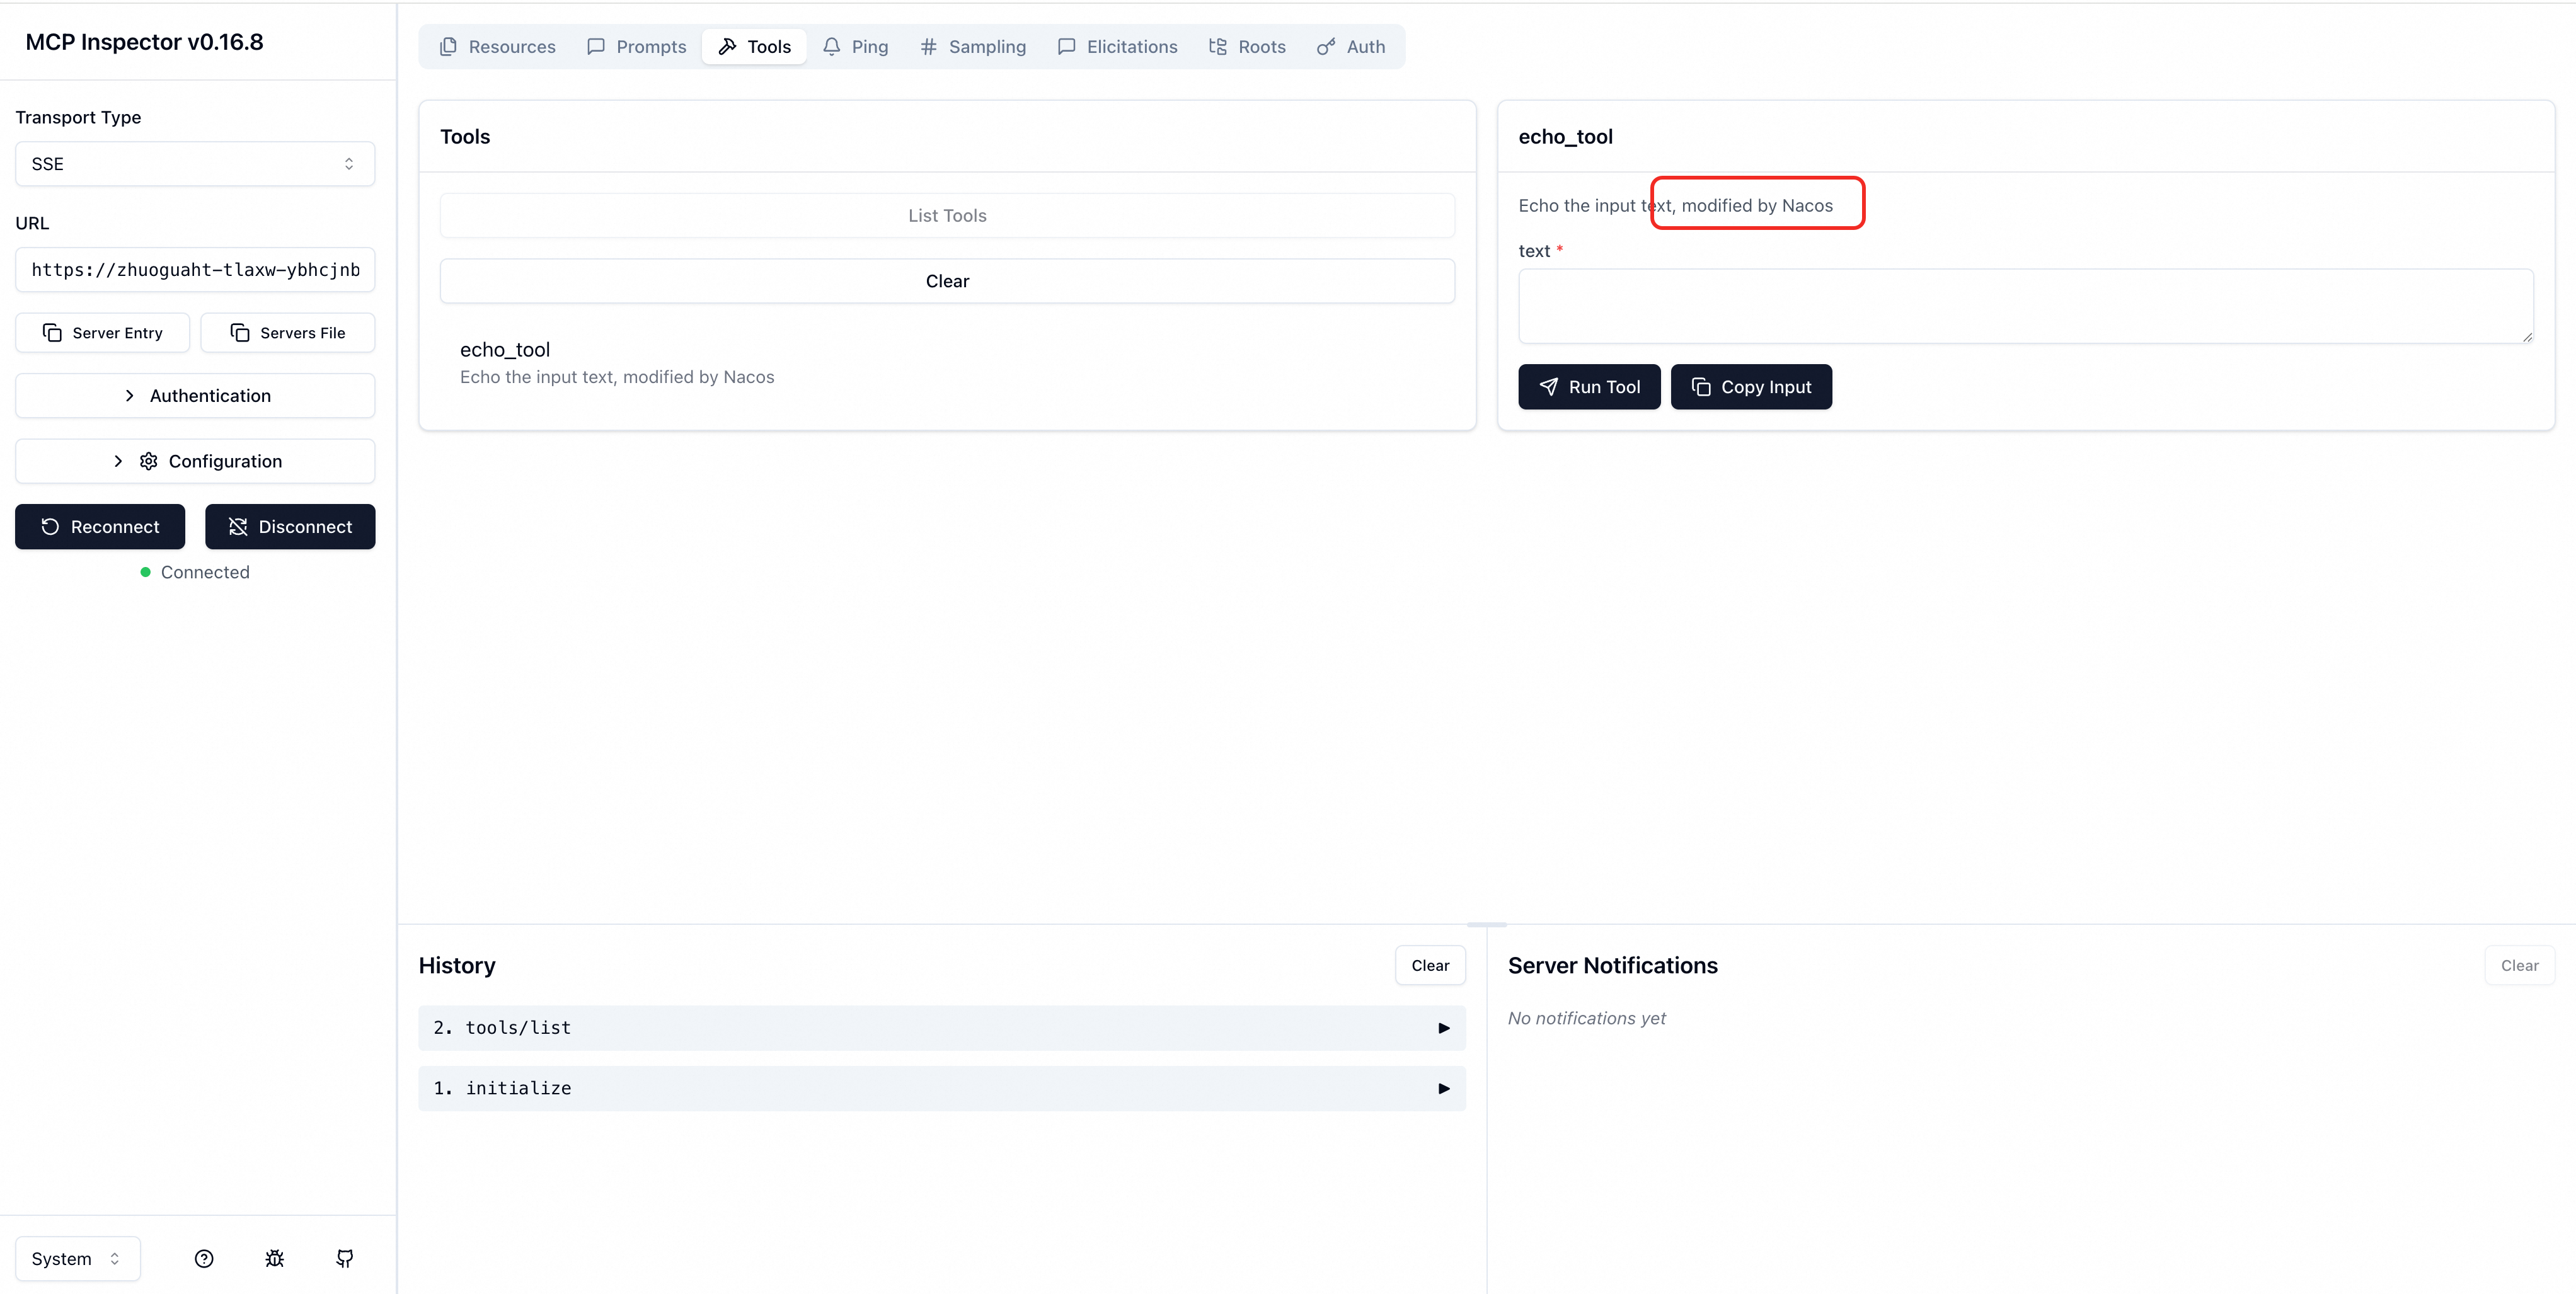Click the text parameter input field
2576x1294 pixels.
coord(2025,306)
